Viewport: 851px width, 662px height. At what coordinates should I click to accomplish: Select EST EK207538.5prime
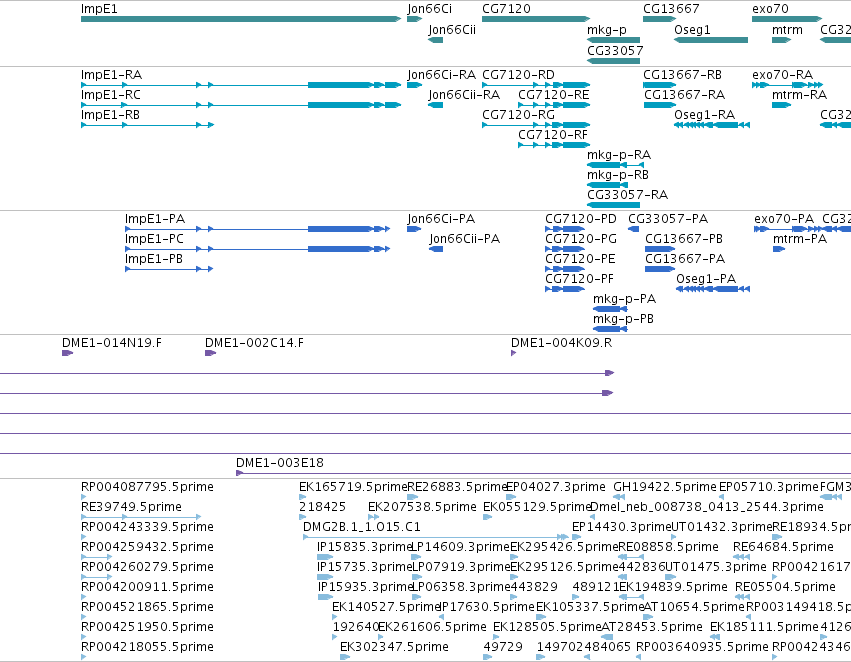(371, 517)
